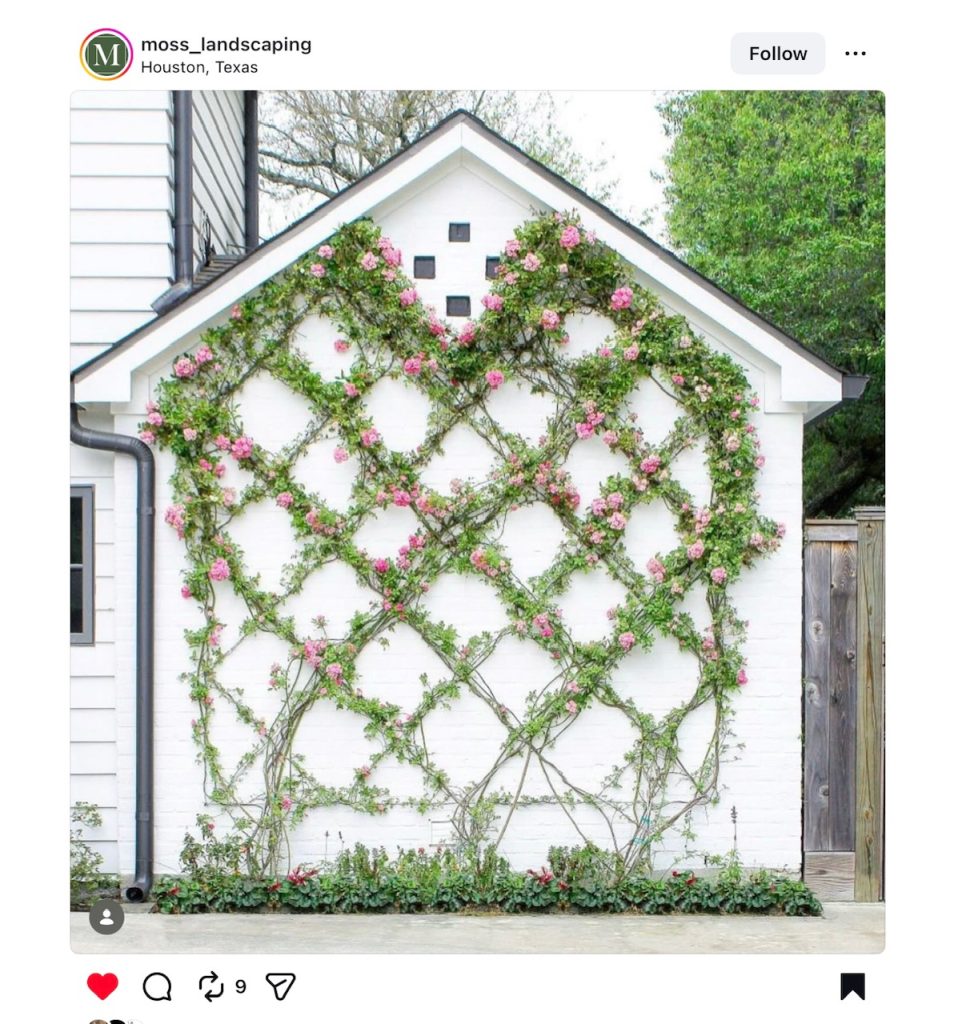Follow the moss_landscaping account
The height and width of the screenshot is (1024, 954).
pyautogui.click(x=778, y=54)
